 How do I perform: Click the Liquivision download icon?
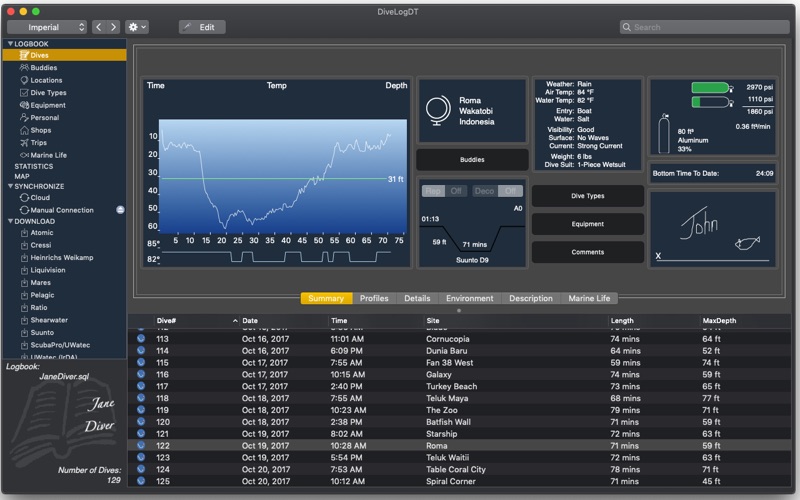point(24,270)
